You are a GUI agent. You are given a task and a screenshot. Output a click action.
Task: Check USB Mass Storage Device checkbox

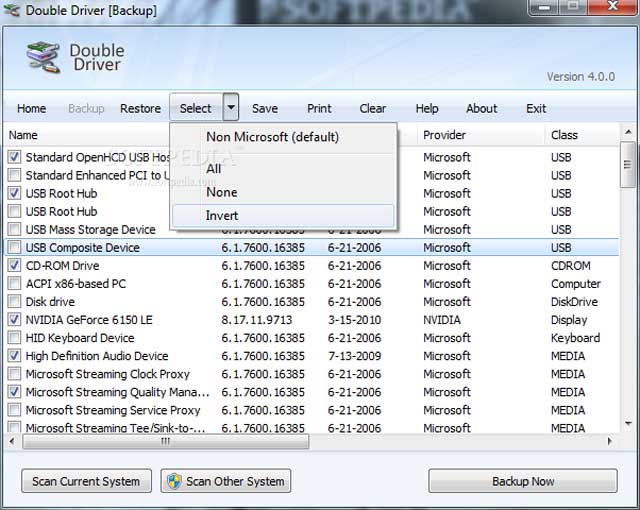click(x=14, y=229)
